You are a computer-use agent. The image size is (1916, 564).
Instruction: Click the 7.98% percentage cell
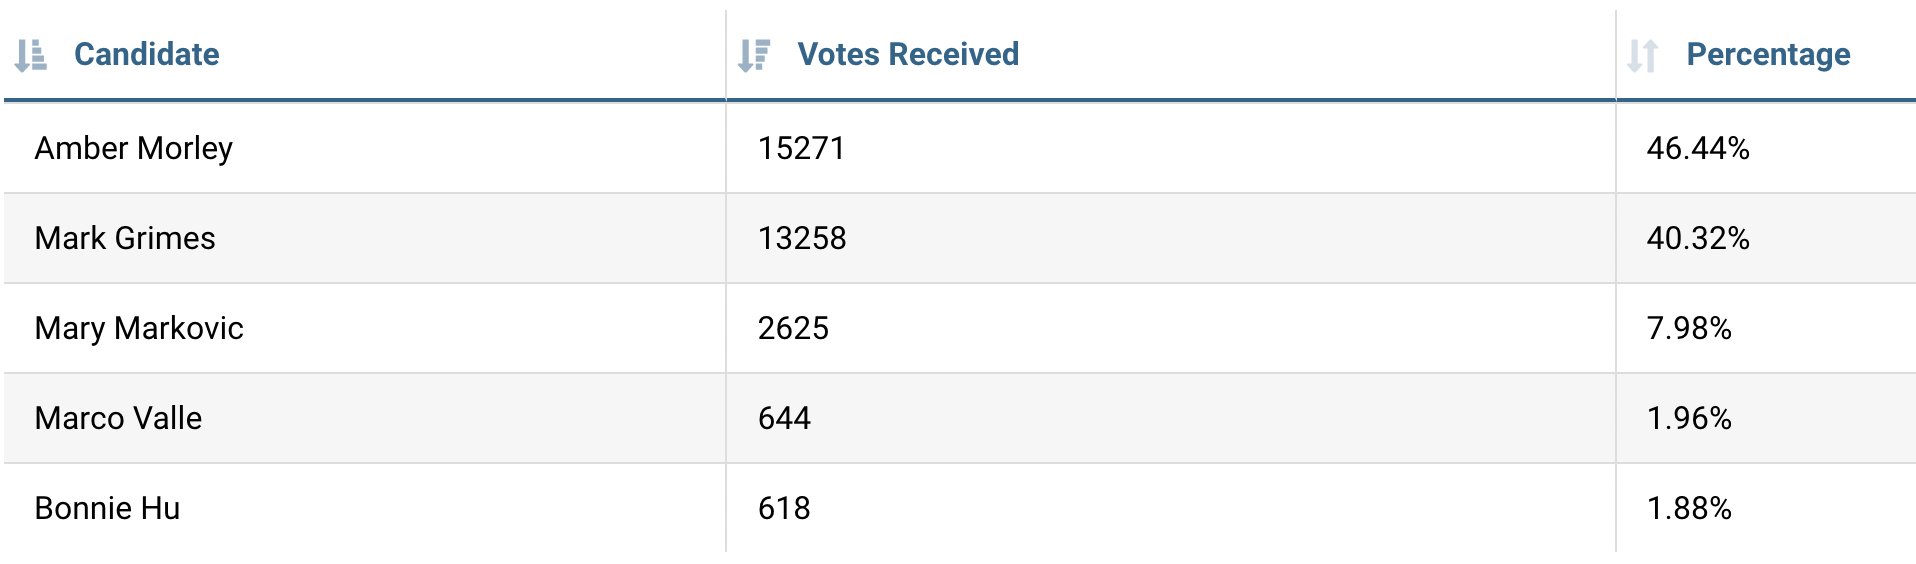(x=1689, y=328)
